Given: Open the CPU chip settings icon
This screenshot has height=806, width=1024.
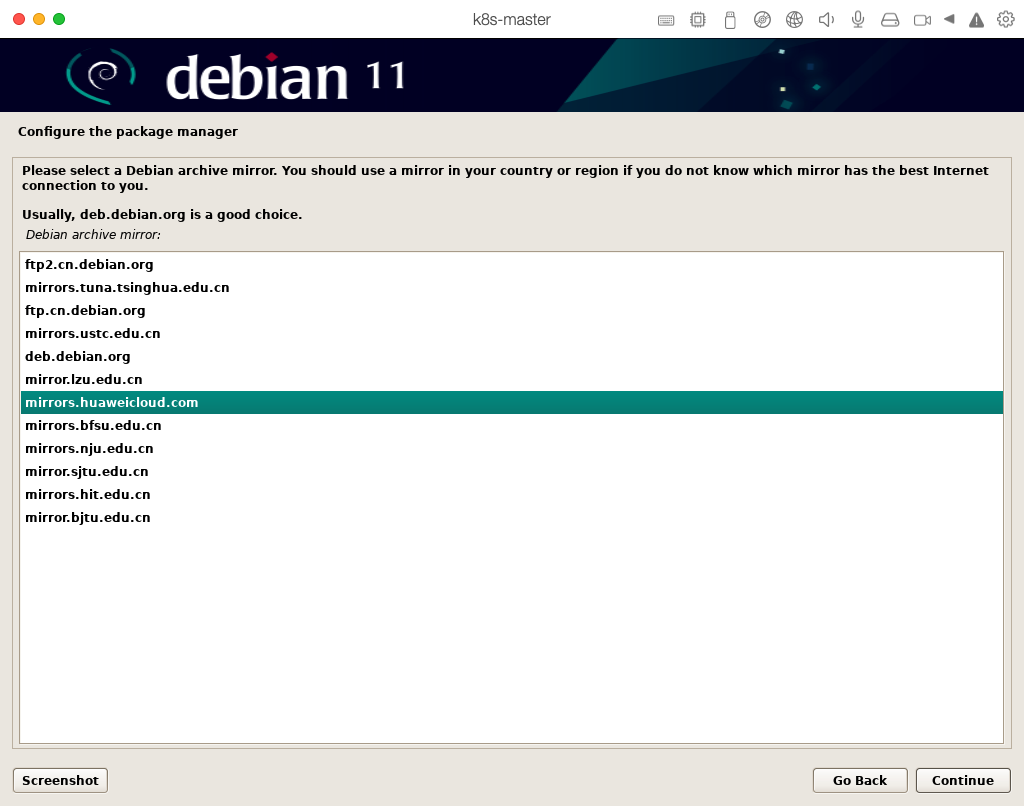Looking at the screenshot, I should (x=697, y=20).
